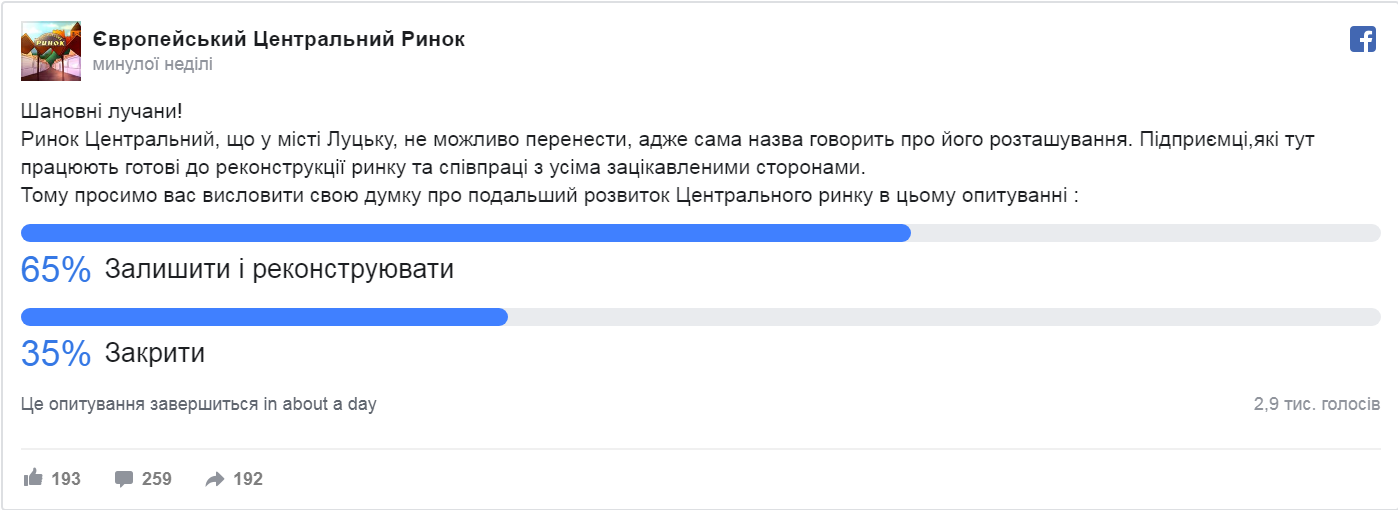The height and width of the screenshot is (510, 1398).
Task: Click the 65% poll progress bar
Action: tap(466, 233)
